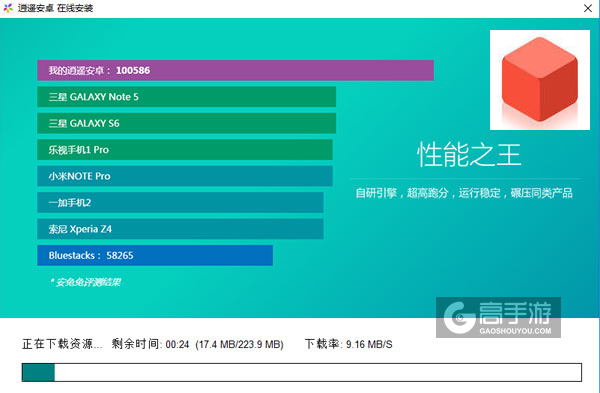This screenshot has height=393, width=600.
Task: Click the 17.4 MB/223.9 MB download size
Action: [240, 344]
